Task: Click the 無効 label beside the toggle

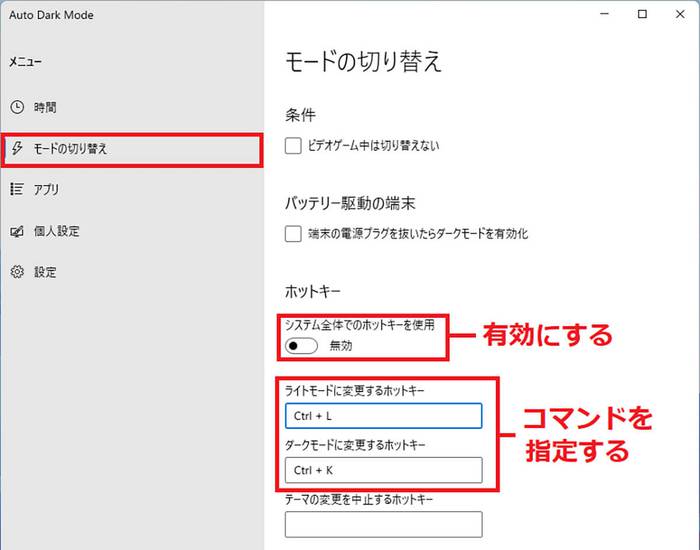Action: point(341,346)
